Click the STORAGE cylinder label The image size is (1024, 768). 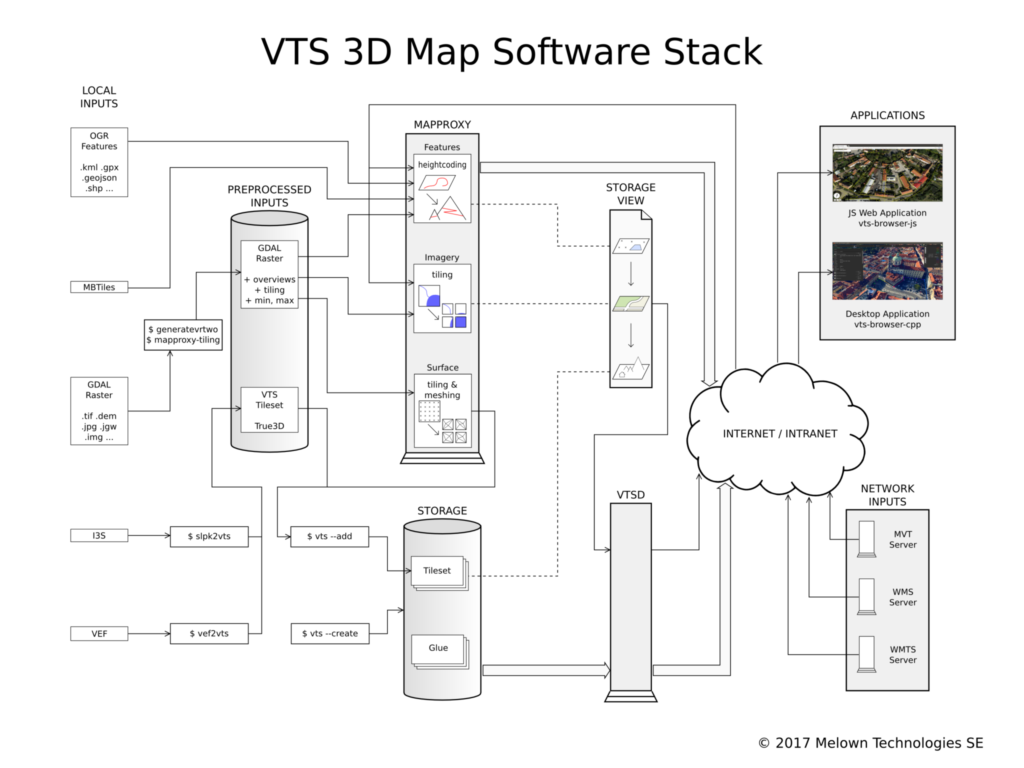point(442,511)
